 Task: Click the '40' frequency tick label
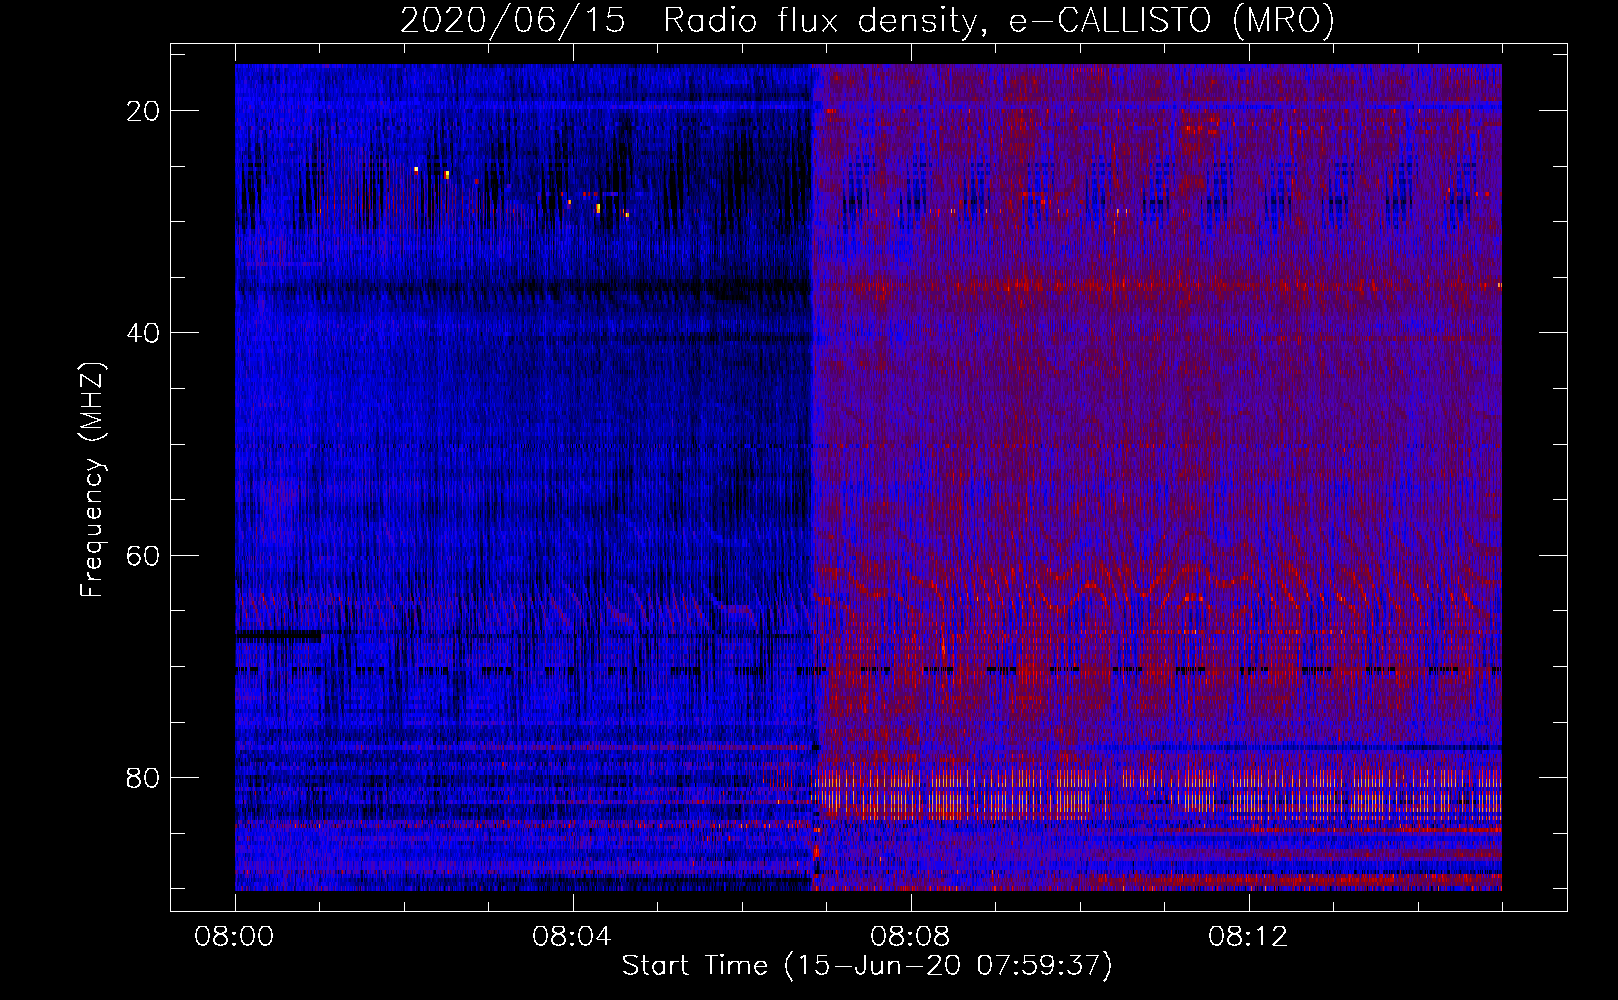(x=143, y=333)
